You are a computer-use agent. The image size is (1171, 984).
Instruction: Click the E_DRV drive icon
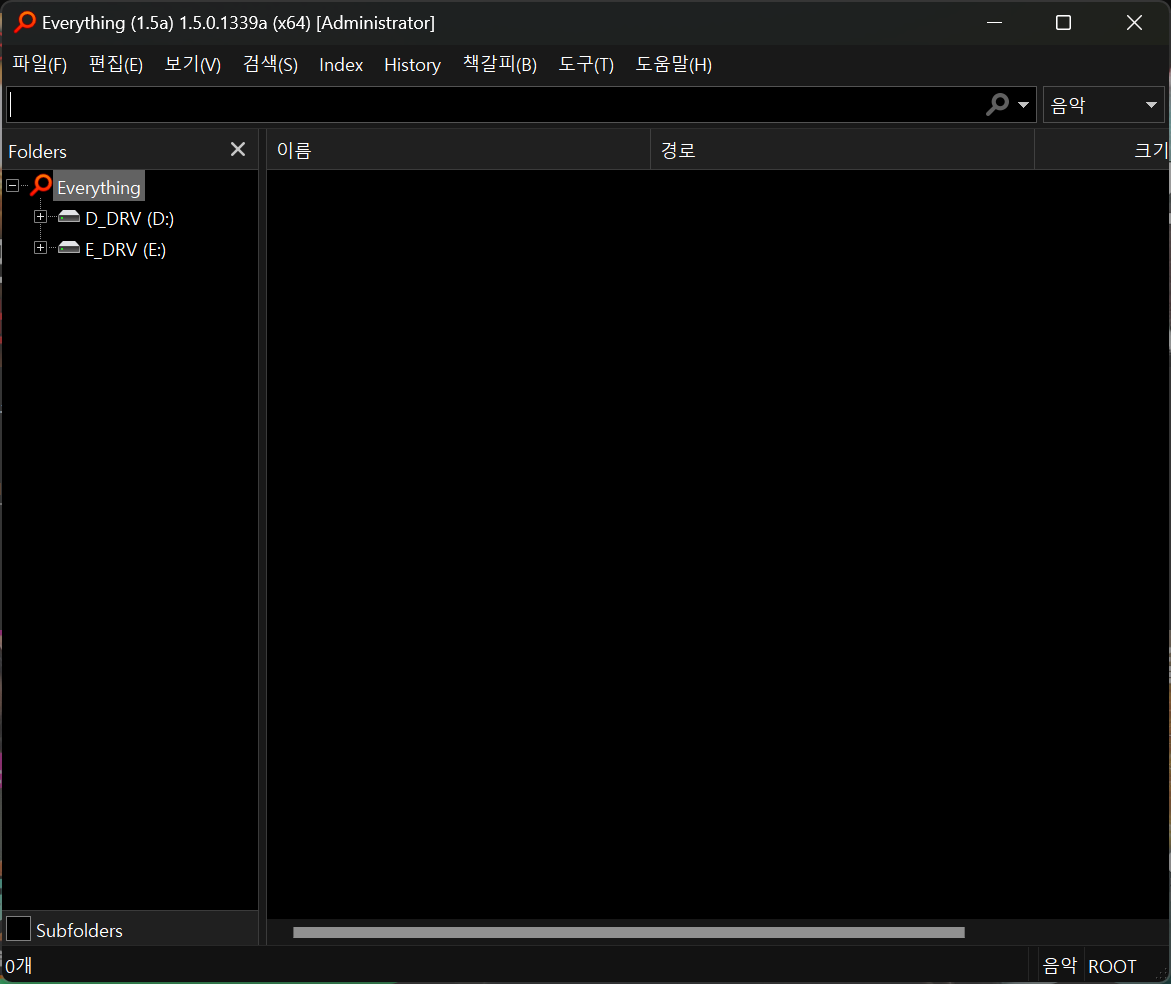point(69,248)
